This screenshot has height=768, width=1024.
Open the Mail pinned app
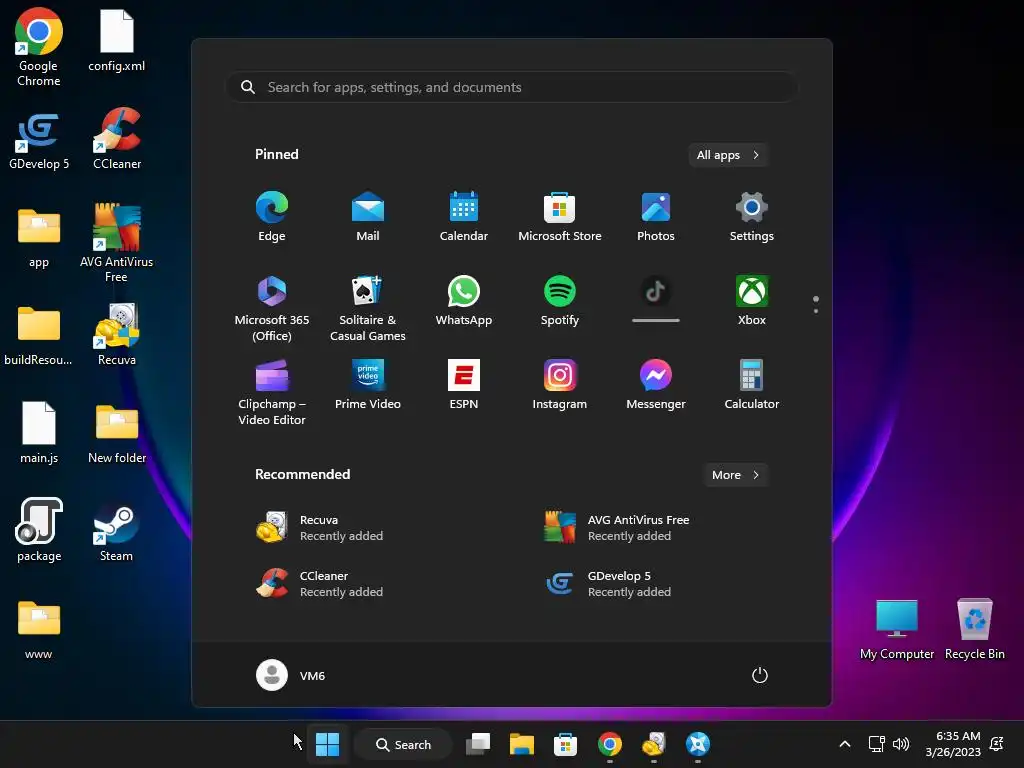[x=368, y=217]
